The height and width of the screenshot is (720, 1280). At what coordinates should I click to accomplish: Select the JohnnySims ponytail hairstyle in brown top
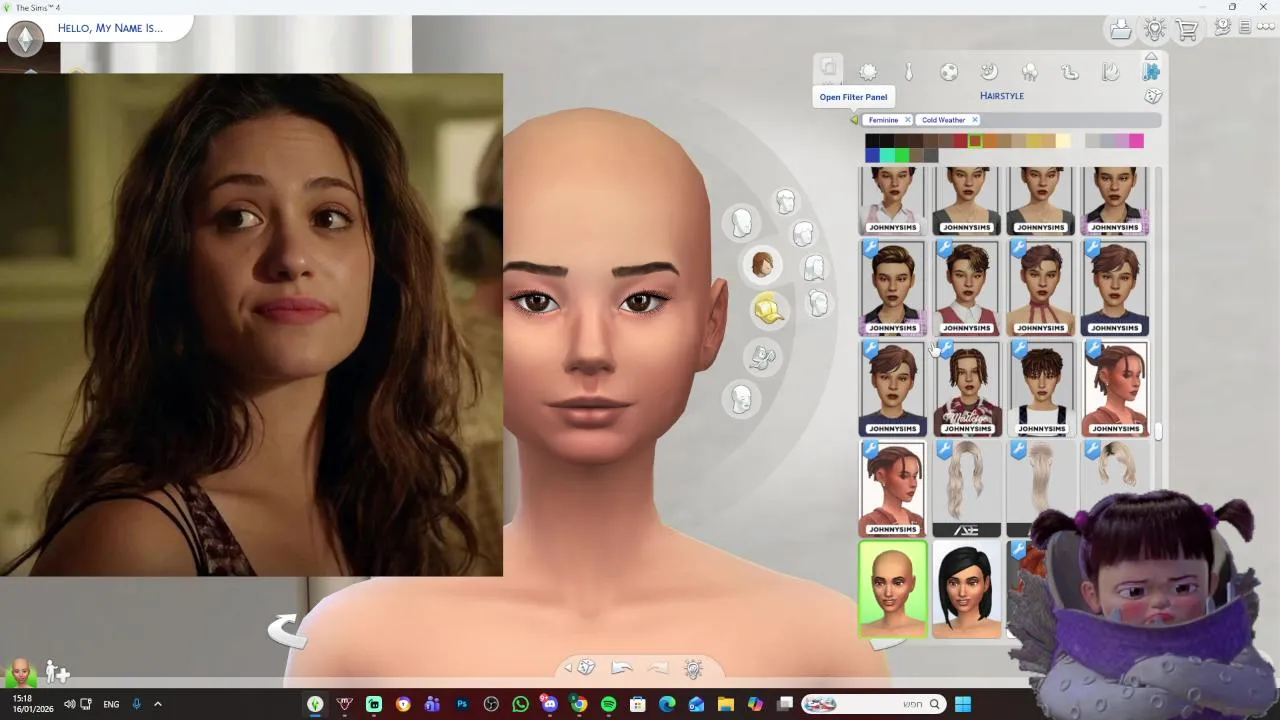click(x=1115, y=388)
